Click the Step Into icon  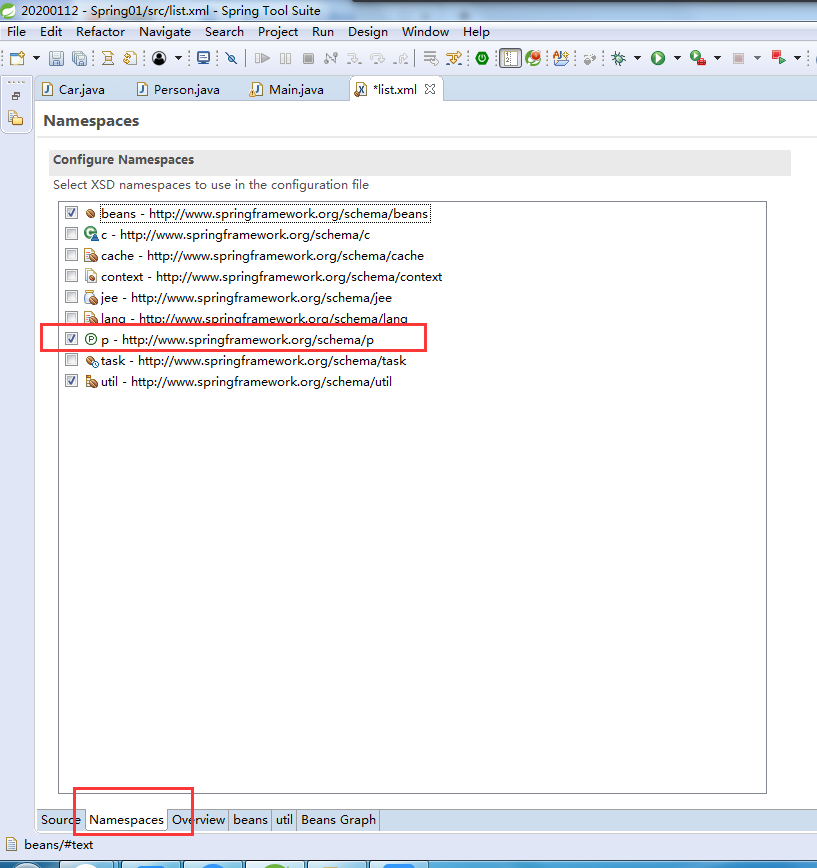point(354,58)
